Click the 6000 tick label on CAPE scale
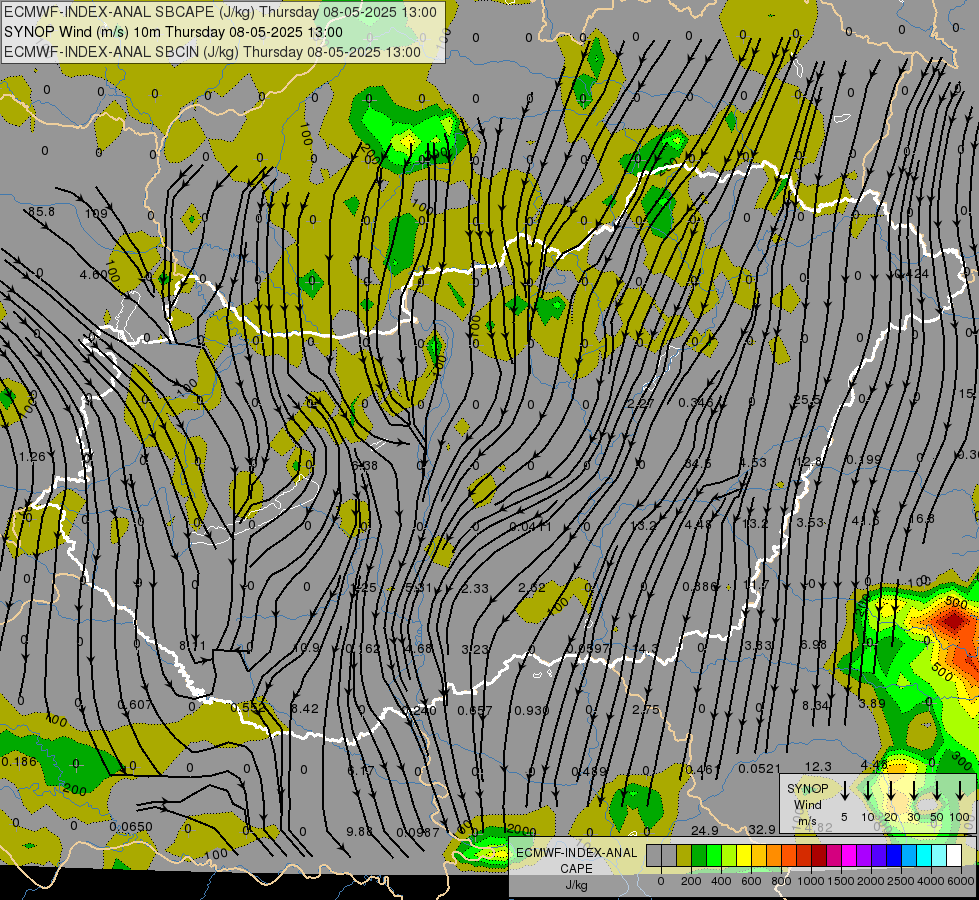This screenshot has height=900, width=979. 961,881
